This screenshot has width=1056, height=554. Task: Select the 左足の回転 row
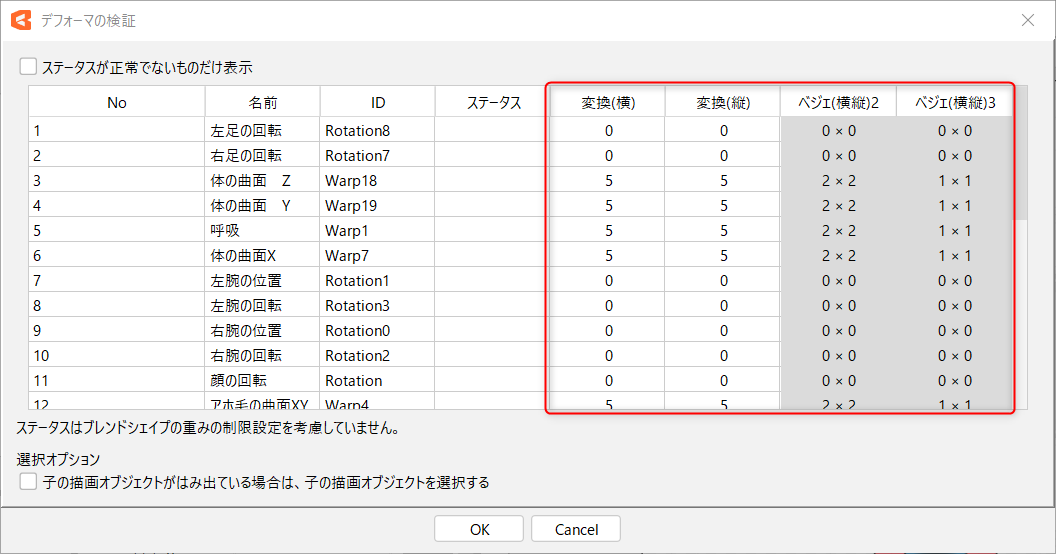246,131
